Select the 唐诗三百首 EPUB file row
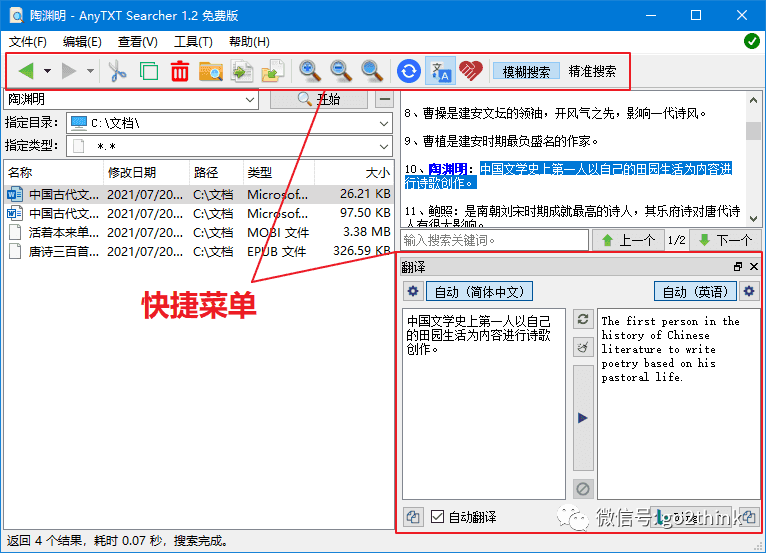This screenshot has width=766, height=553. 198,252
